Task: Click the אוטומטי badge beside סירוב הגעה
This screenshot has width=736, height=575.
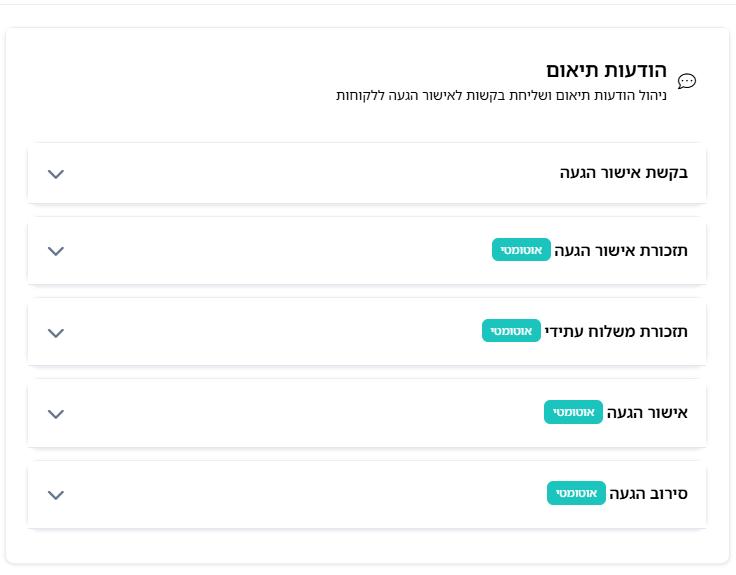Action: tap(576, 493)
